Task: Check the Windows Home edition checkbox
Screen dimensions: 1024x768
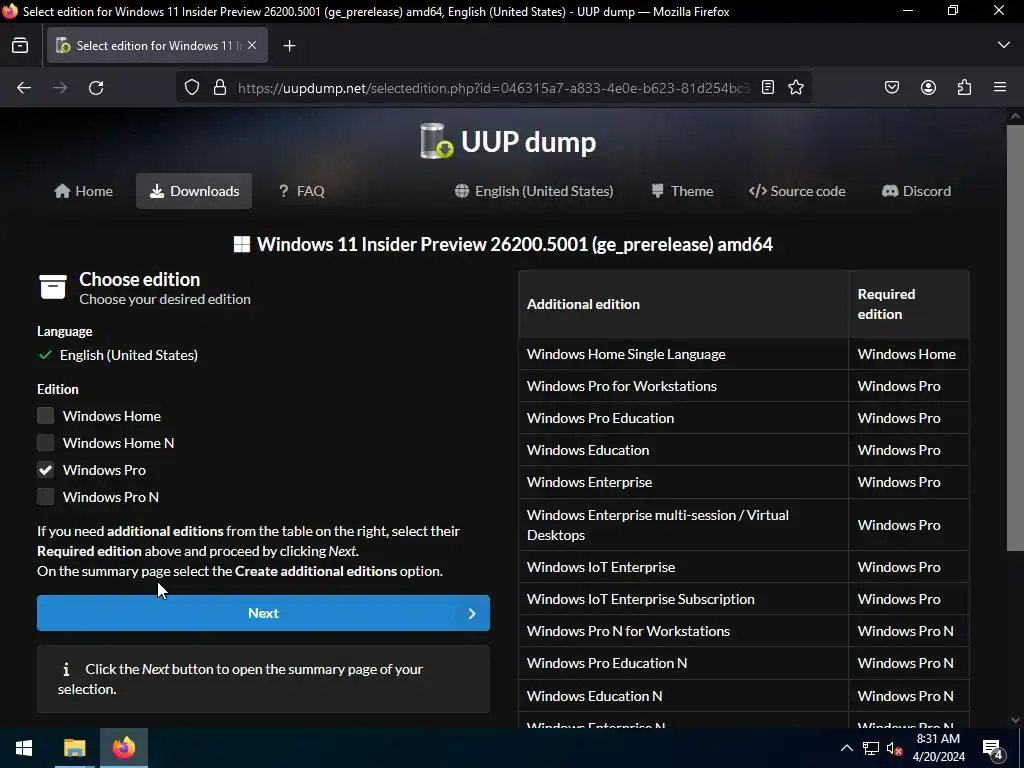Action: 45,416
